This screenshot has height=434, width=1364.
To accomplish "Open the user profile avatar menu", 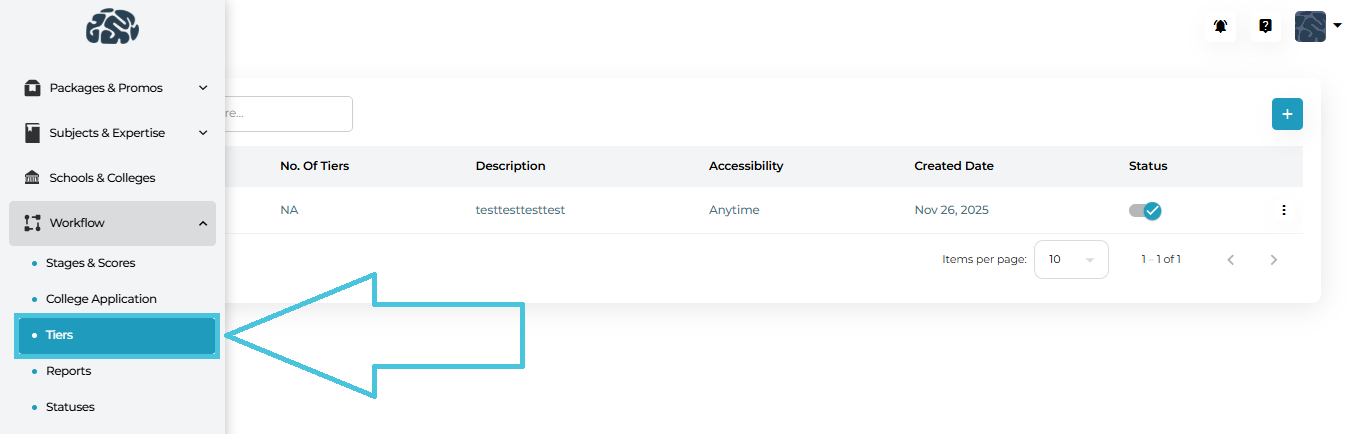I will tap(1317, 27).
